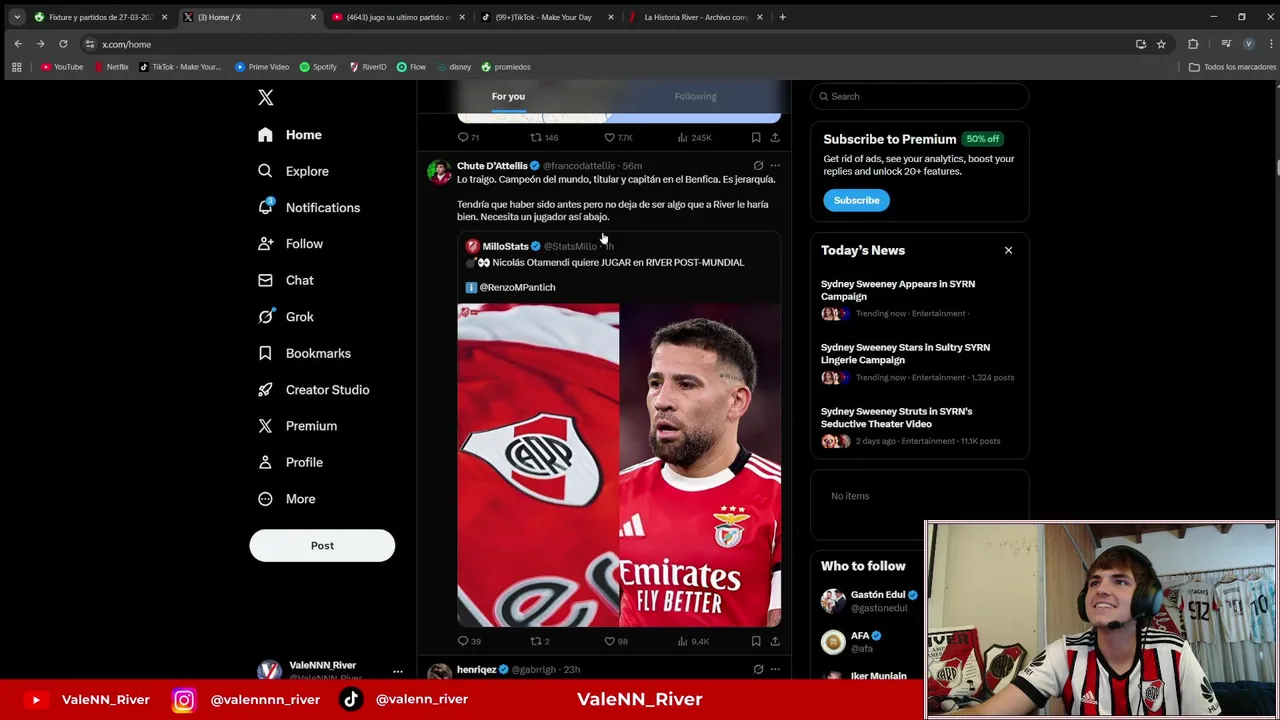Open the YouTube bookmark
The image size is (1280, 720).
(x=62, y=67)
